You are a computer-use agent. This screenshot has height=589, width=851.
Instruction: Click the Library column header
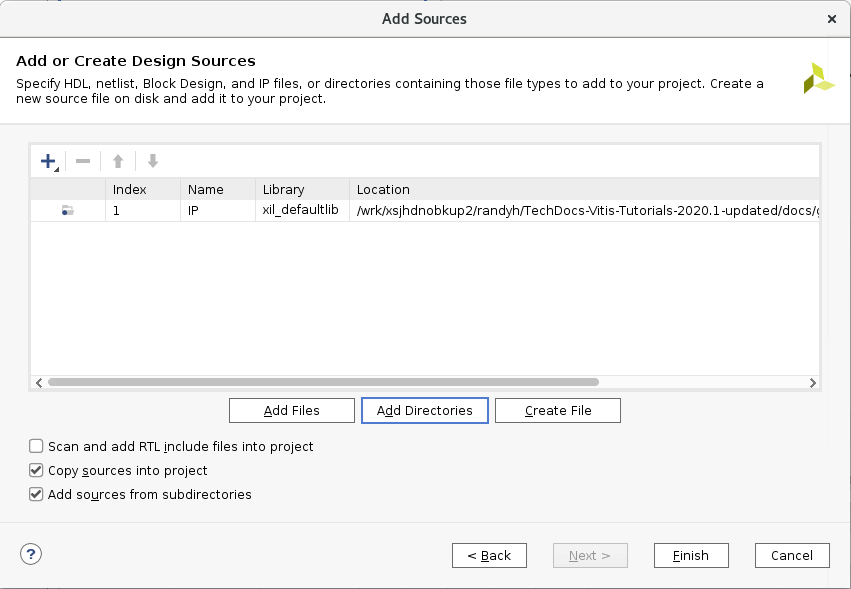(x=303, y=189)
